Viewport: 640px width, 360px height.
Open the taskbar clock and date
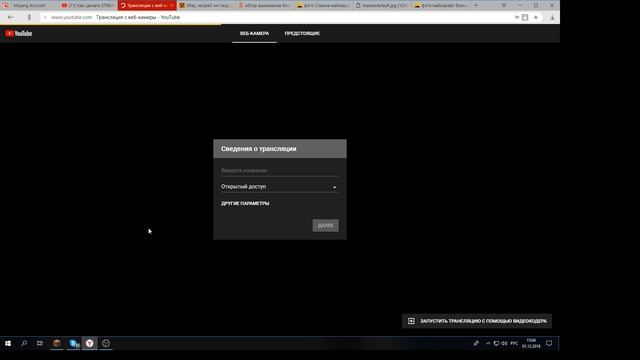point(531,343)
